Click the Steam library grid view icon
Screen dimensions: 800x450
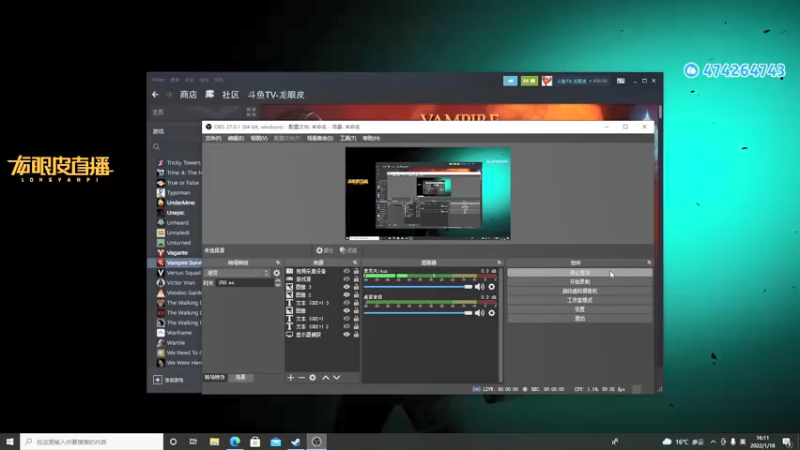coord(251,112)
